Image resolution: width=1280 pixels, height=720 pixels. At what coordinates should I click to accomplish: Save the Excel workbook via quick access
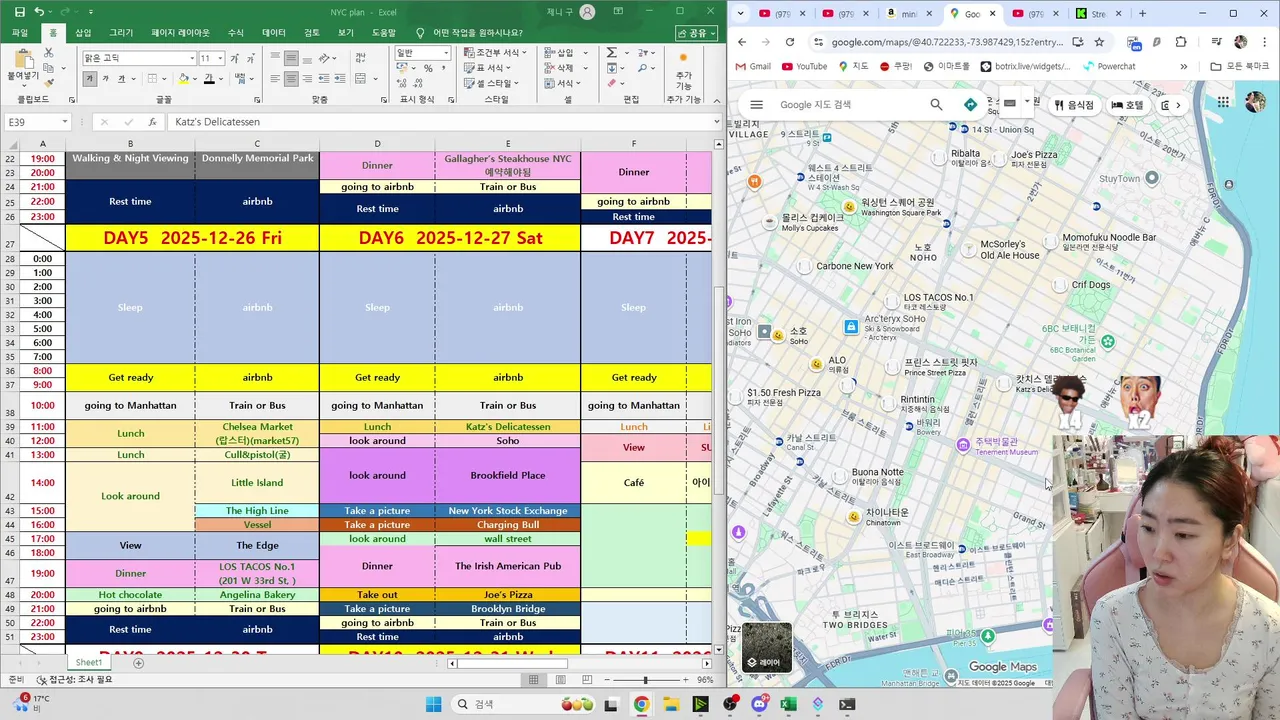click(19, 12)
